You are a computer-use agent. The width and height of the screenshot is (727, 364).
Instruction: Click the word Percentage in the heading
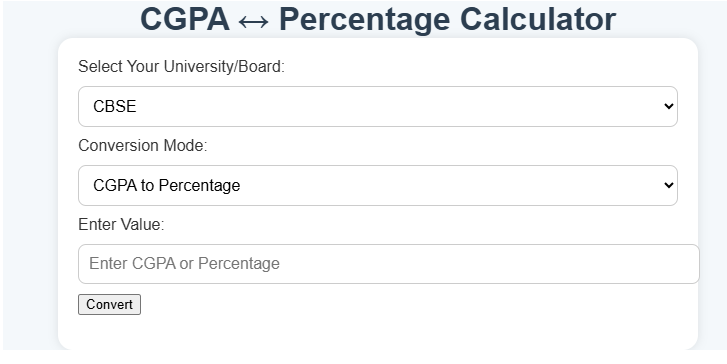364,20
